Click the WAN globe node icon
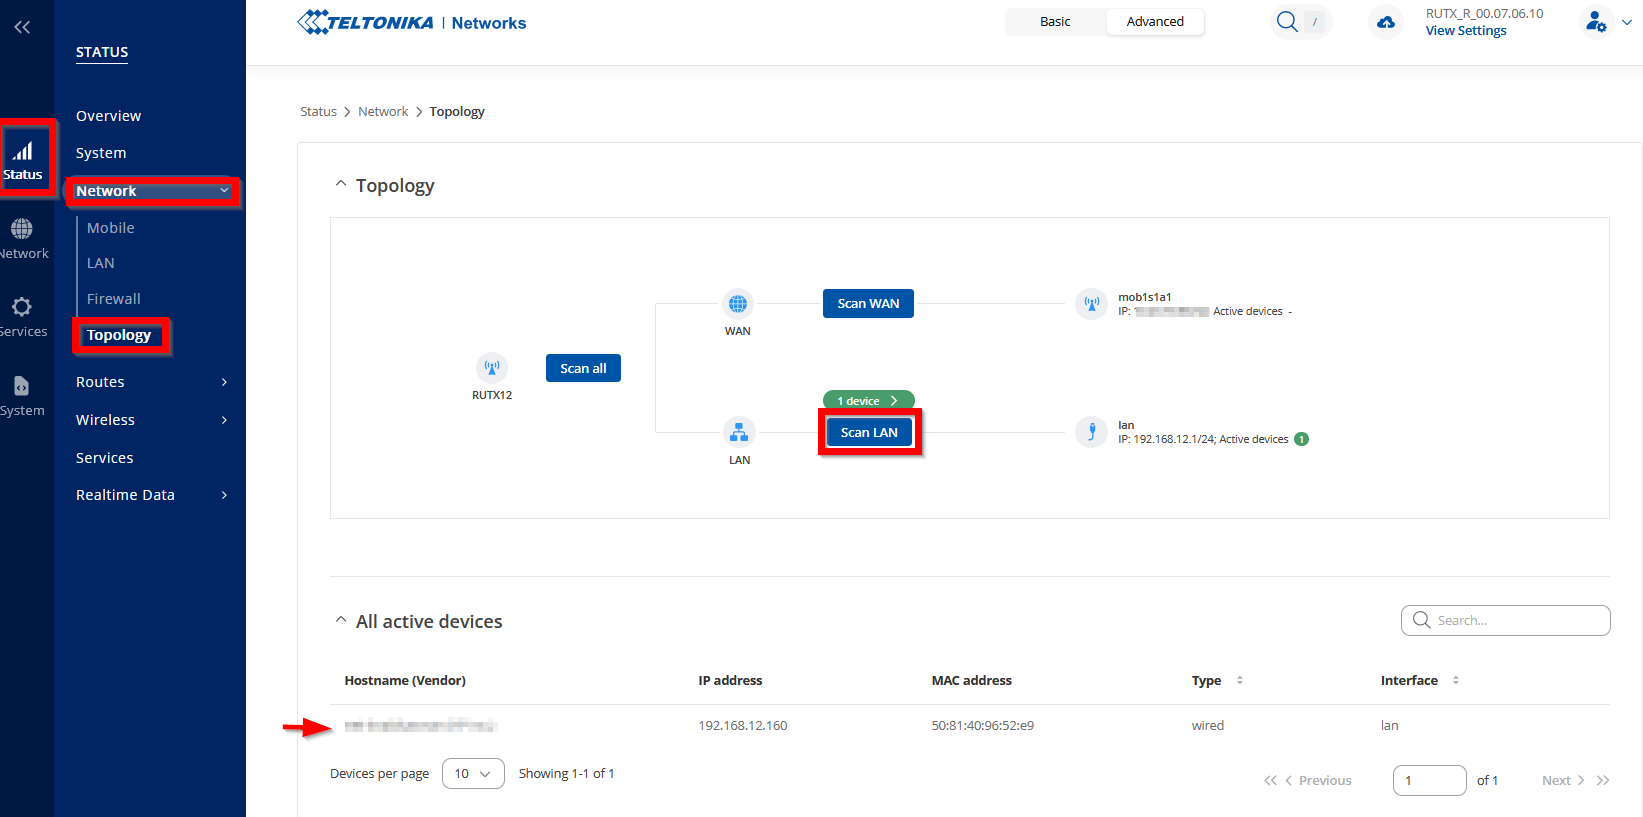This screenshot has width=1643, height=817. coord(738,304)
